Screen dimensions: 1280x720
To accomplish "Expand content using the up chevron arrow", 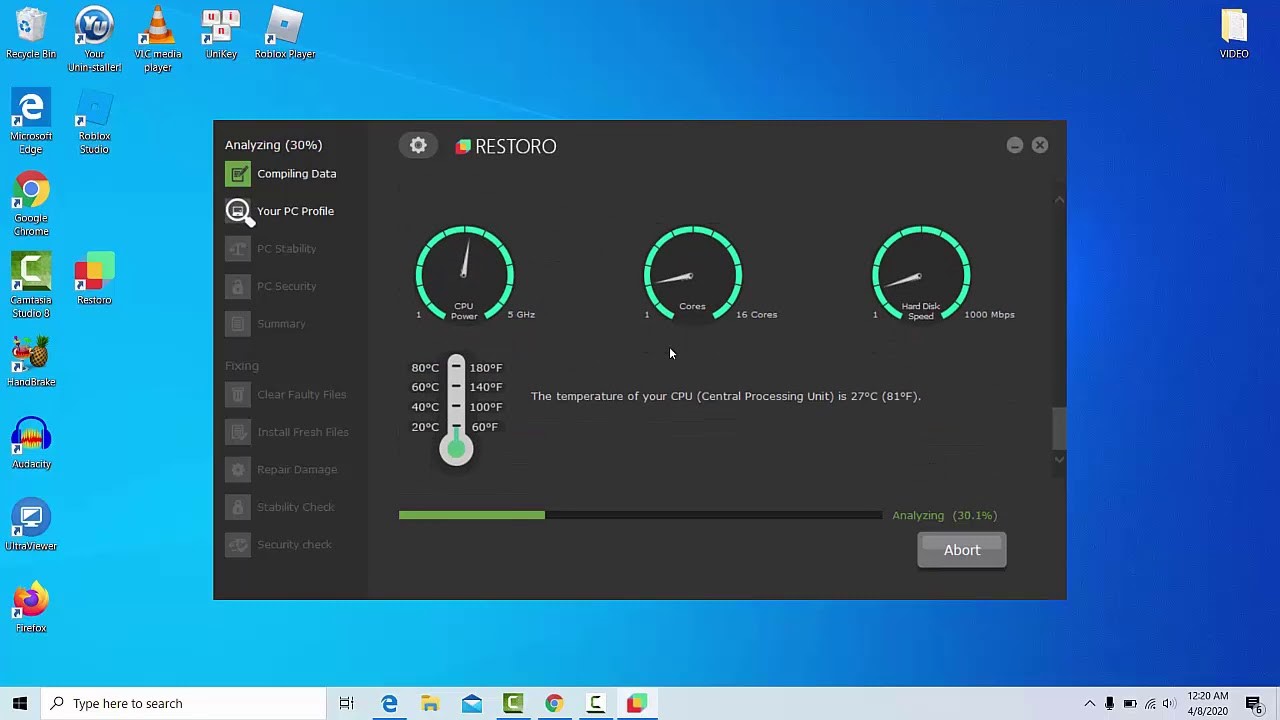I will click(x=1059, y=199).
